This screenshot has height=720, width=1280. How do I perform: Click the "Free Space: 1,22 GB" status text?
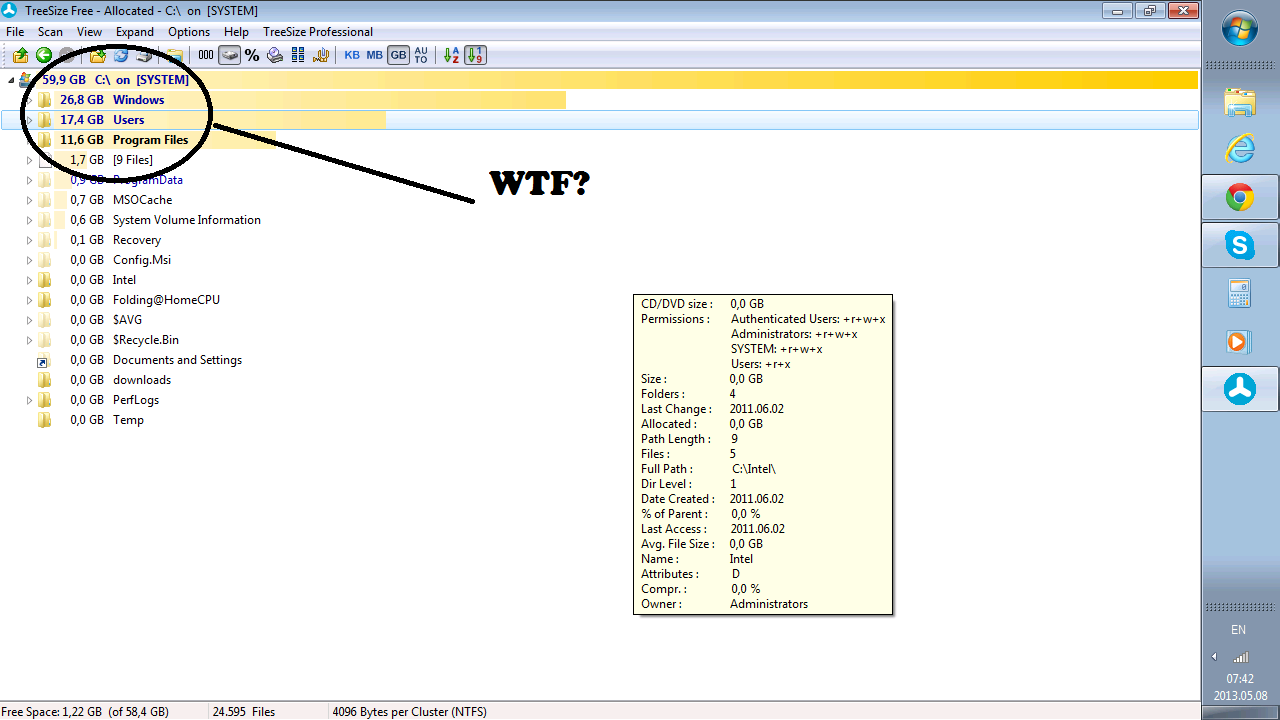click(x=85, y=712)
